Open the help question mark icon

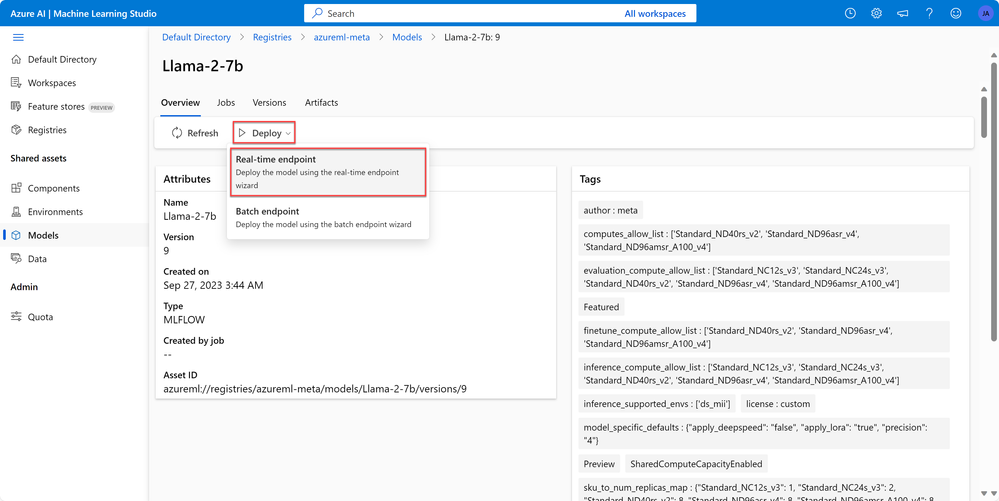tap(930, 13)
